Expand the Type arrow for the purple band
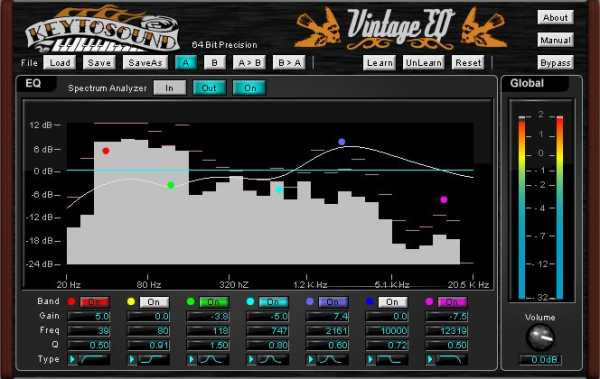The image size is (600, 379). [311, 359]
